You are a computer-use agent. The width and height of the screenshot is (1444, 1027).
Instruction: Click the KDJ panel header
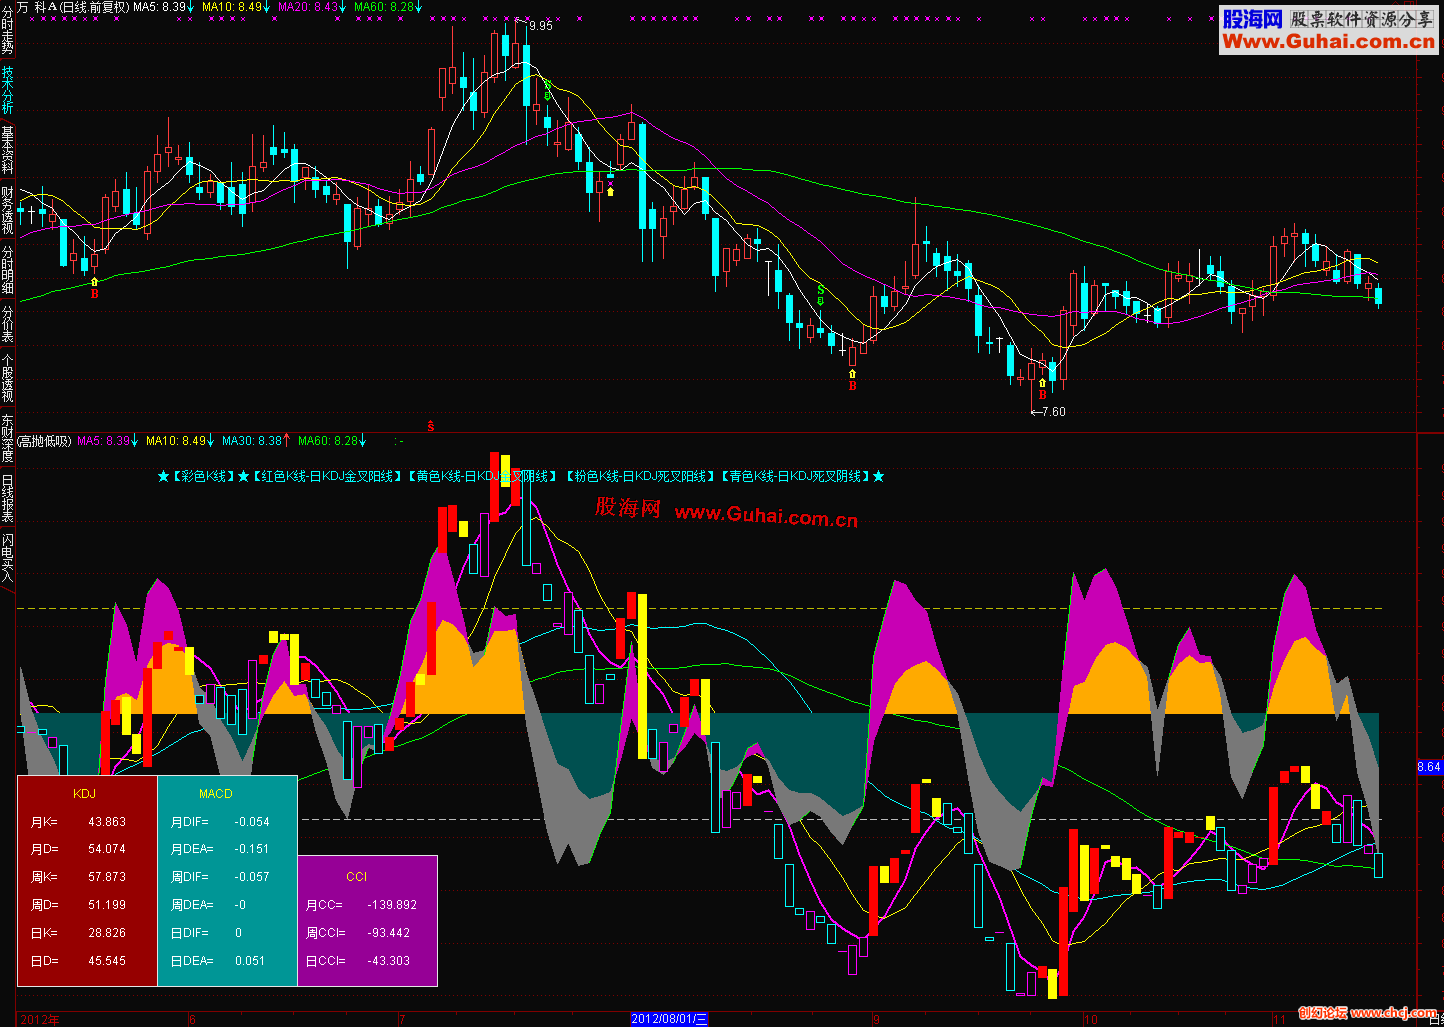(85, 793)
